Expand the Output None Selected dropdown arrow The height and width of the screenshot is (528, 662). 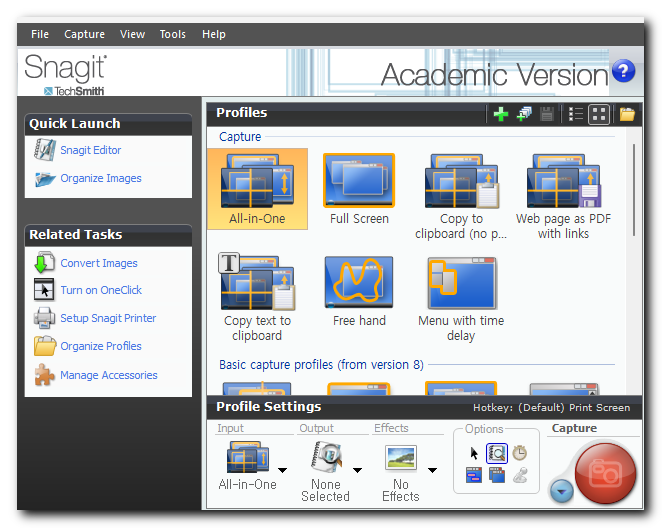pyautogui.click(x=357, y=470)
